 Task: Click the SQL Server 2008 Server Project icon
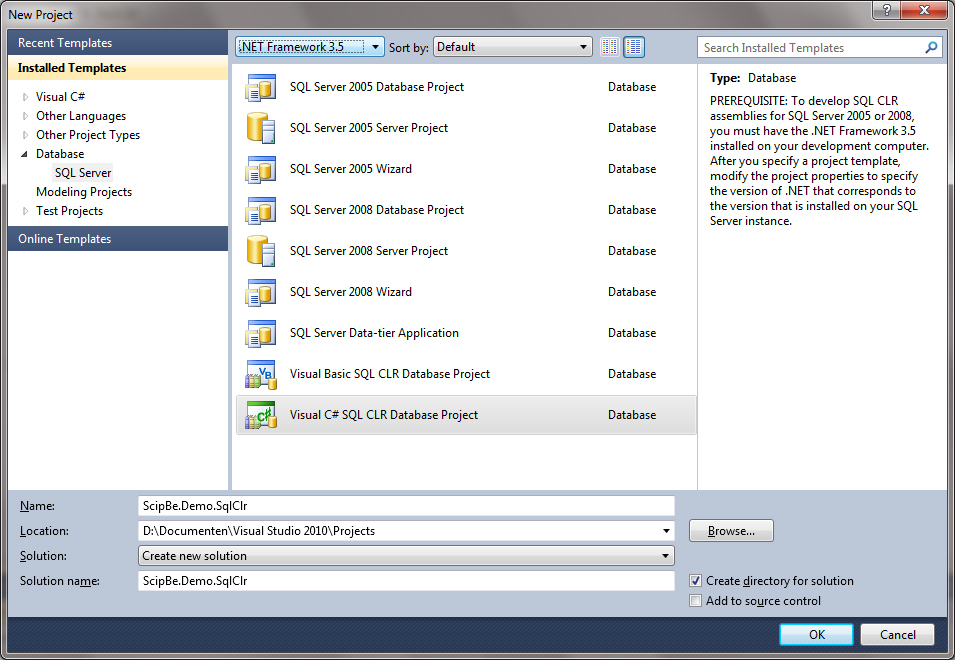[x=261, y=251]
